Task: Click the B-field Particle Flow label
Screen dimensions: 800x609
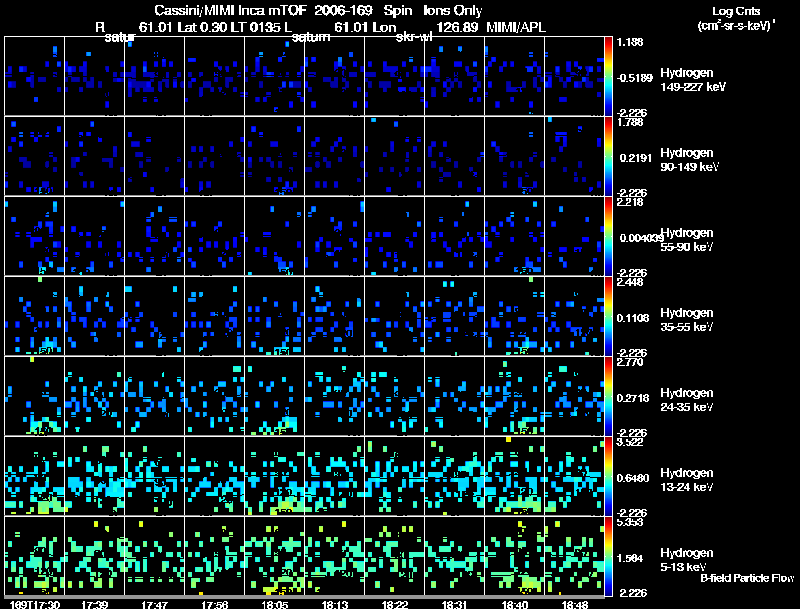Action: (x=746, y=578)
